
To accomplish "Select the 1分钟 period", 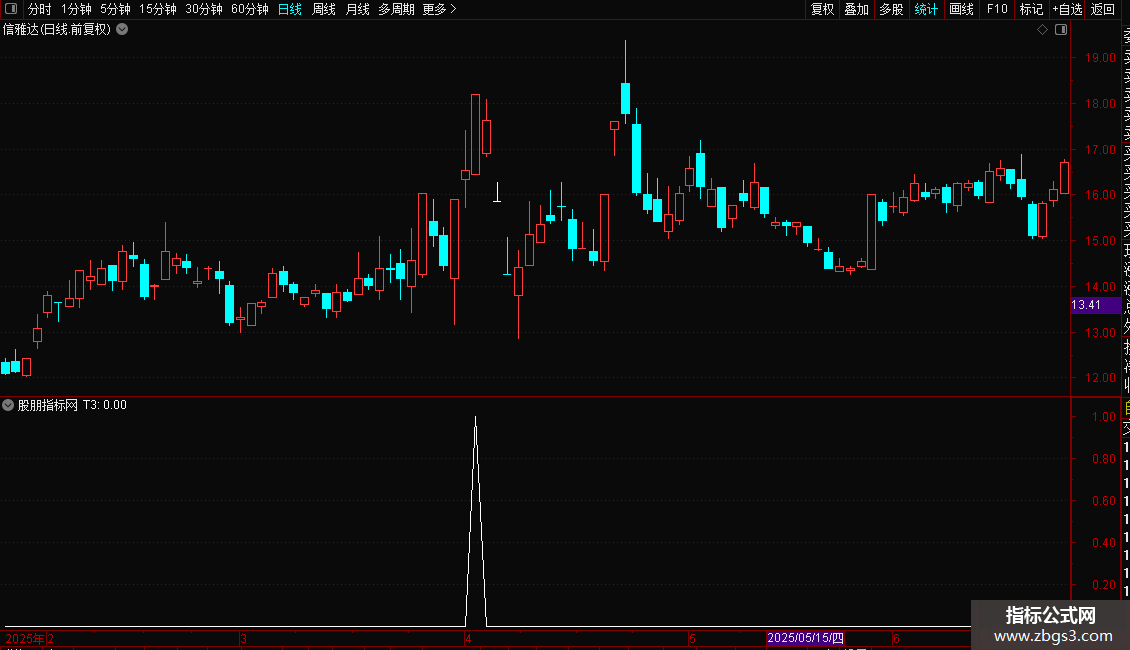I will click(76, 9).
